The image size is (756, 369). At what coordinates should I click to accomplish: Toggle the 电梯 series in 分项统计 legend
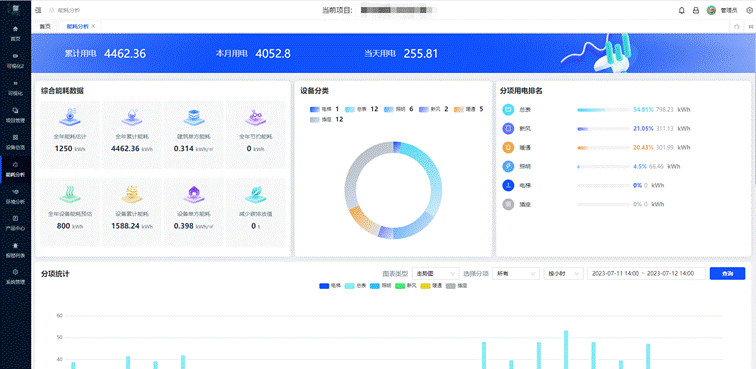[x=330, y=286]
